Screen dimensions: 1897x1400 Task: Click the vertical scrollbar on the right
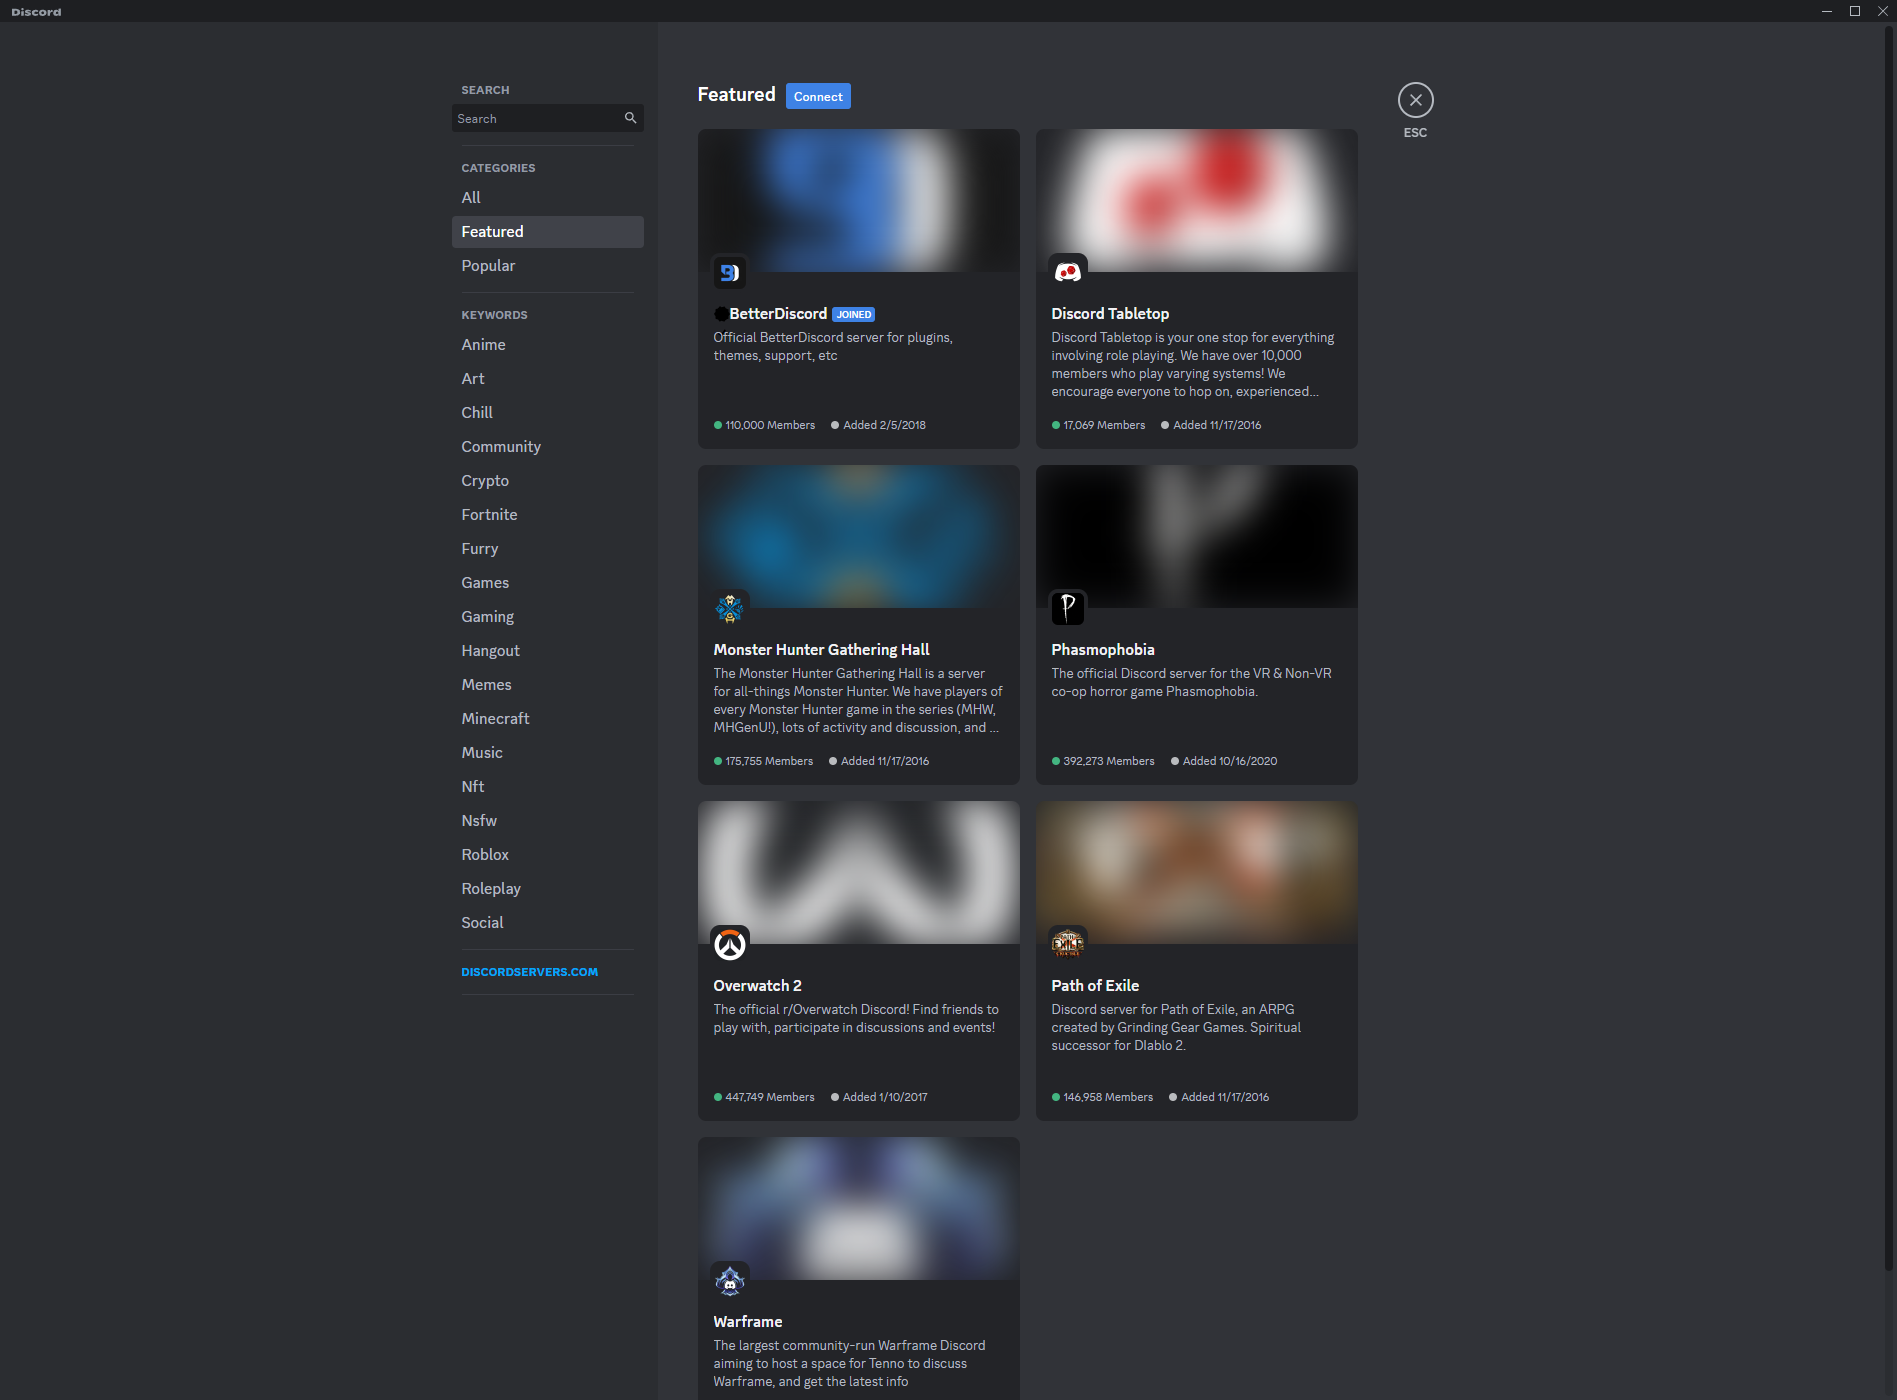click(x=1889, y=650)
